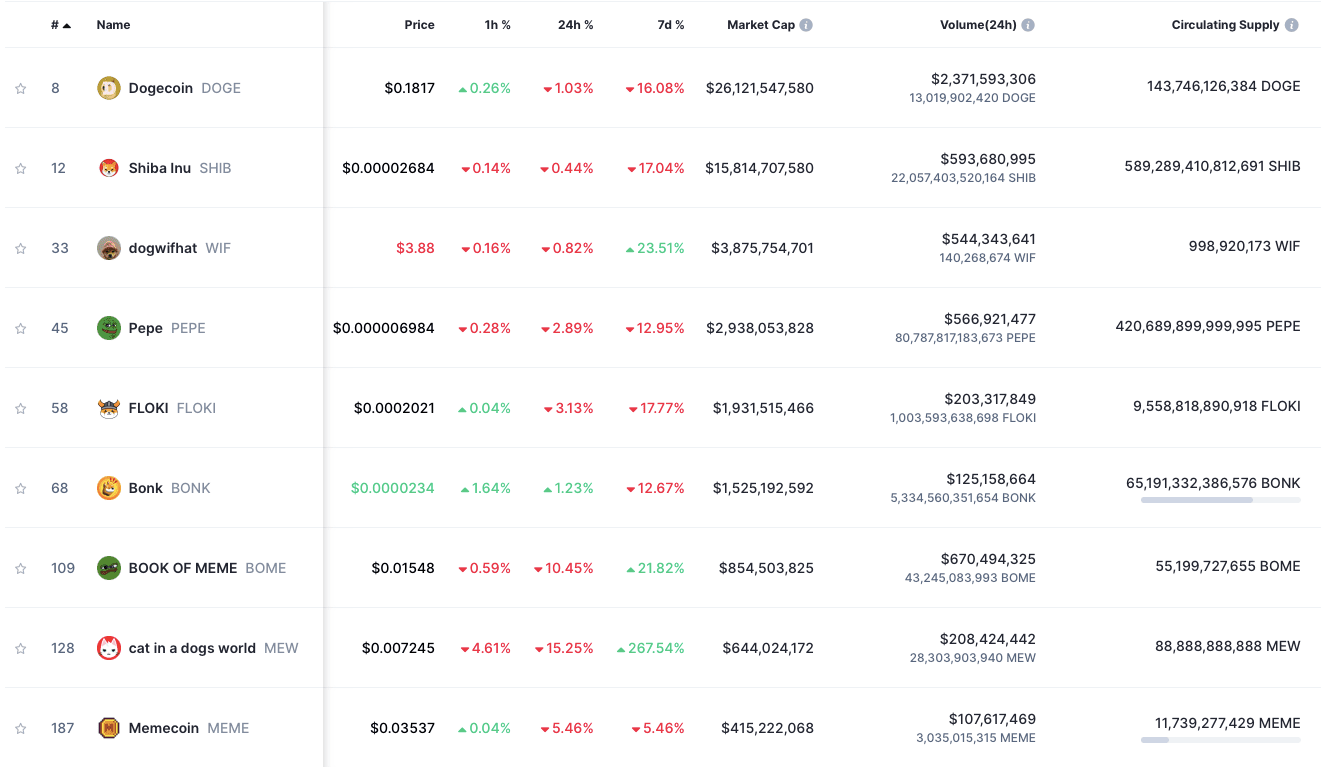Add dogwifhat to watchlist via star
1321x767 pixels.
(20, 248)
